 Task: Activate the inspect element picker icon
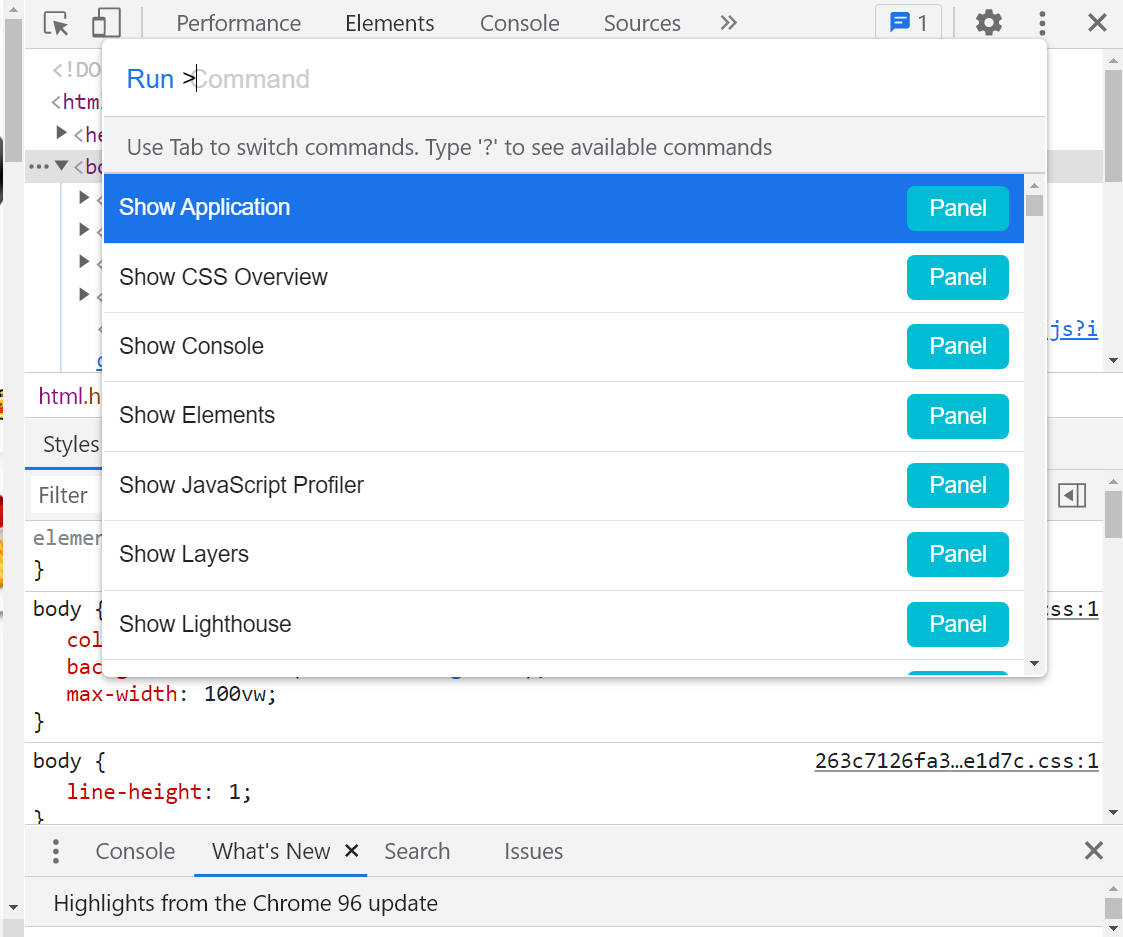56,24
